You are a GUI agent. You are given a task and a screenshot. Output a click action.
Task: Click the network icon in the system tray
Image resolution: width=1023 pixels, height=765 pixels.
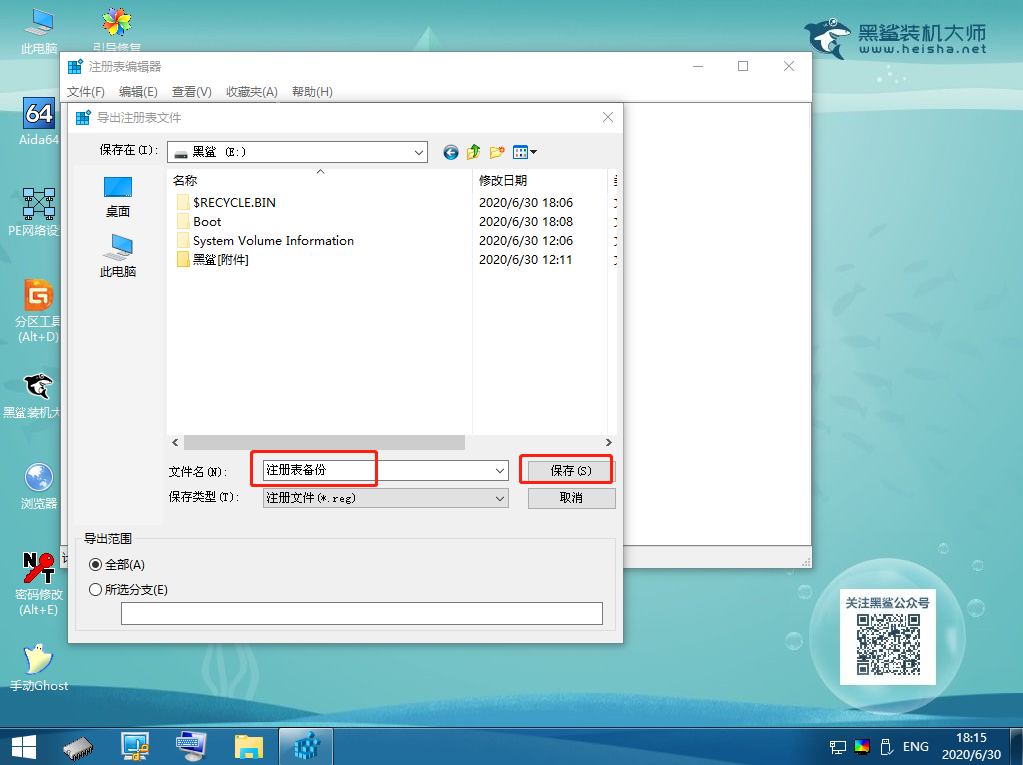pyautogui.click(x=838, y=747)
